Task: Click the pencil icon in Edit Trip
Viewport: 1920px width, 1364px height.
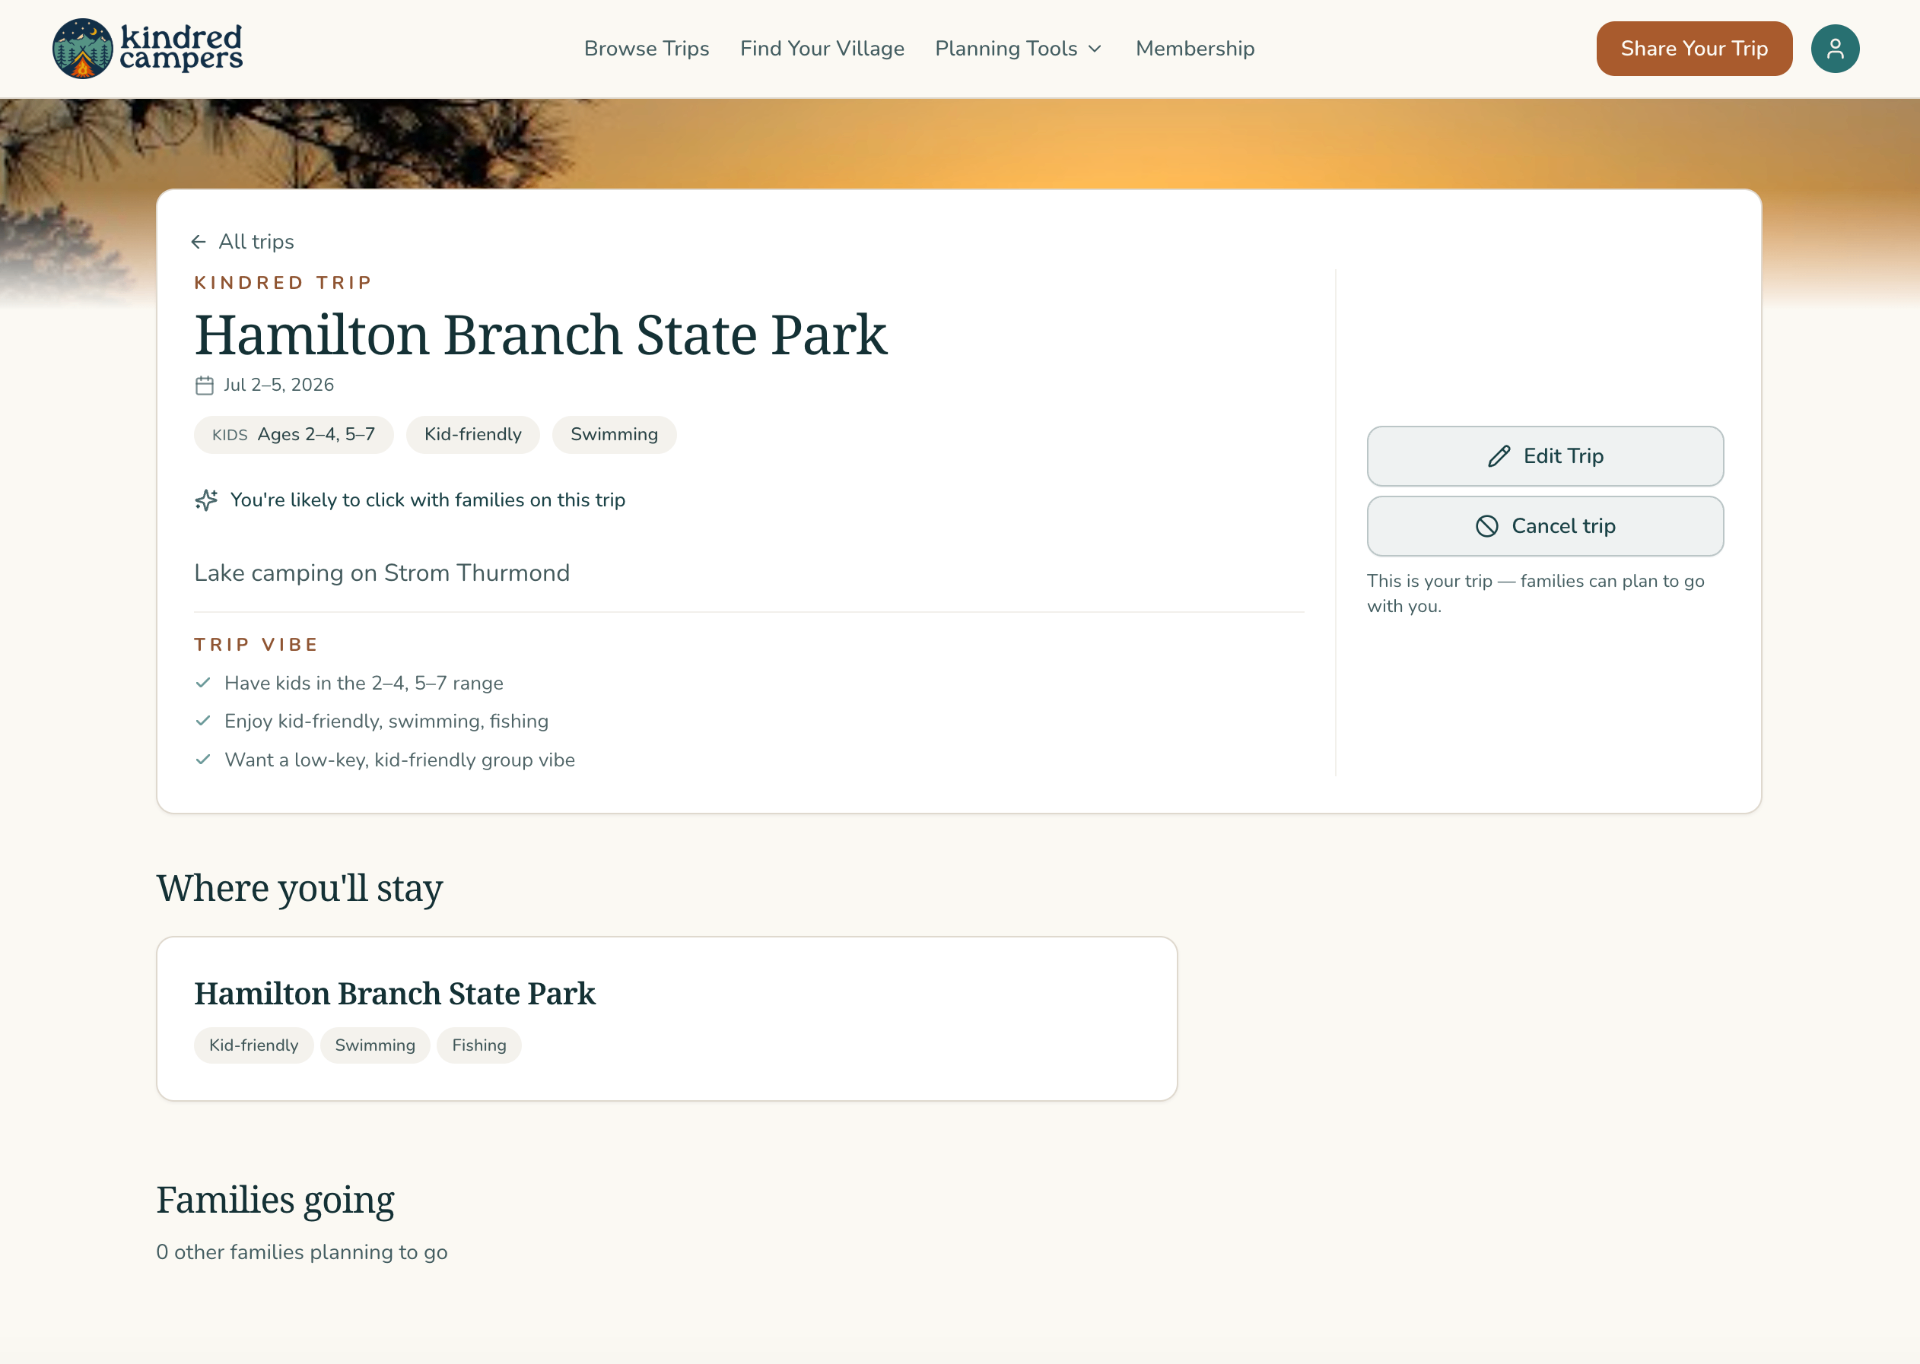Action: pyautogui.click(x=1499, y=456)
